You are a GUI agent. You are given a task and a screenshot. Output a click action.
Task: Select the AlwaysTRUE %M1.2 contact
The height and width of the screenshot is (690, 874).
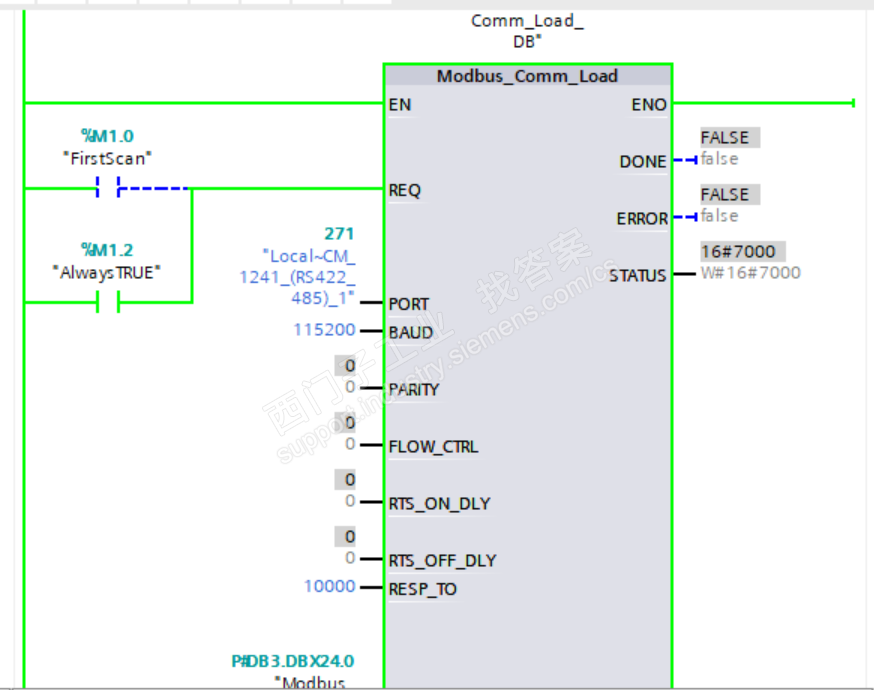click(108, 303)
